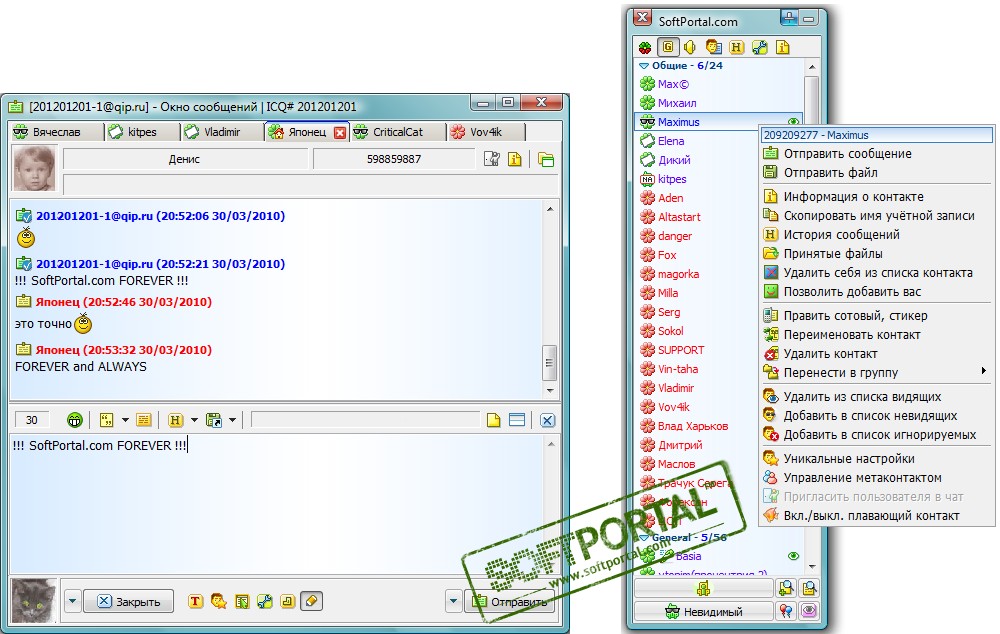This screenshot has height=634, width=1000.
Task: Choose Удалить контакт in context menu
Action: [x=876, y=354]
